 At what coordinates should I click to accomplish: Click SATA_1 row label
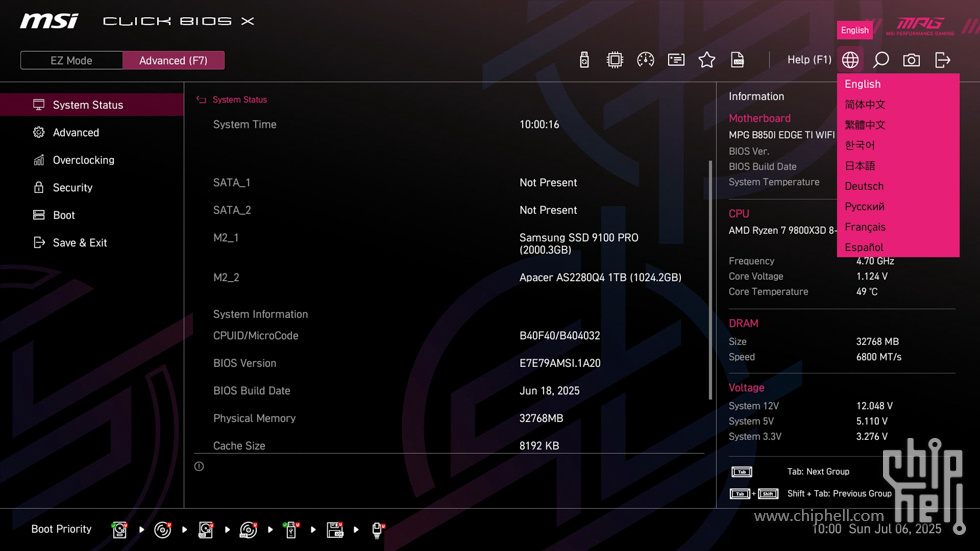232,182
